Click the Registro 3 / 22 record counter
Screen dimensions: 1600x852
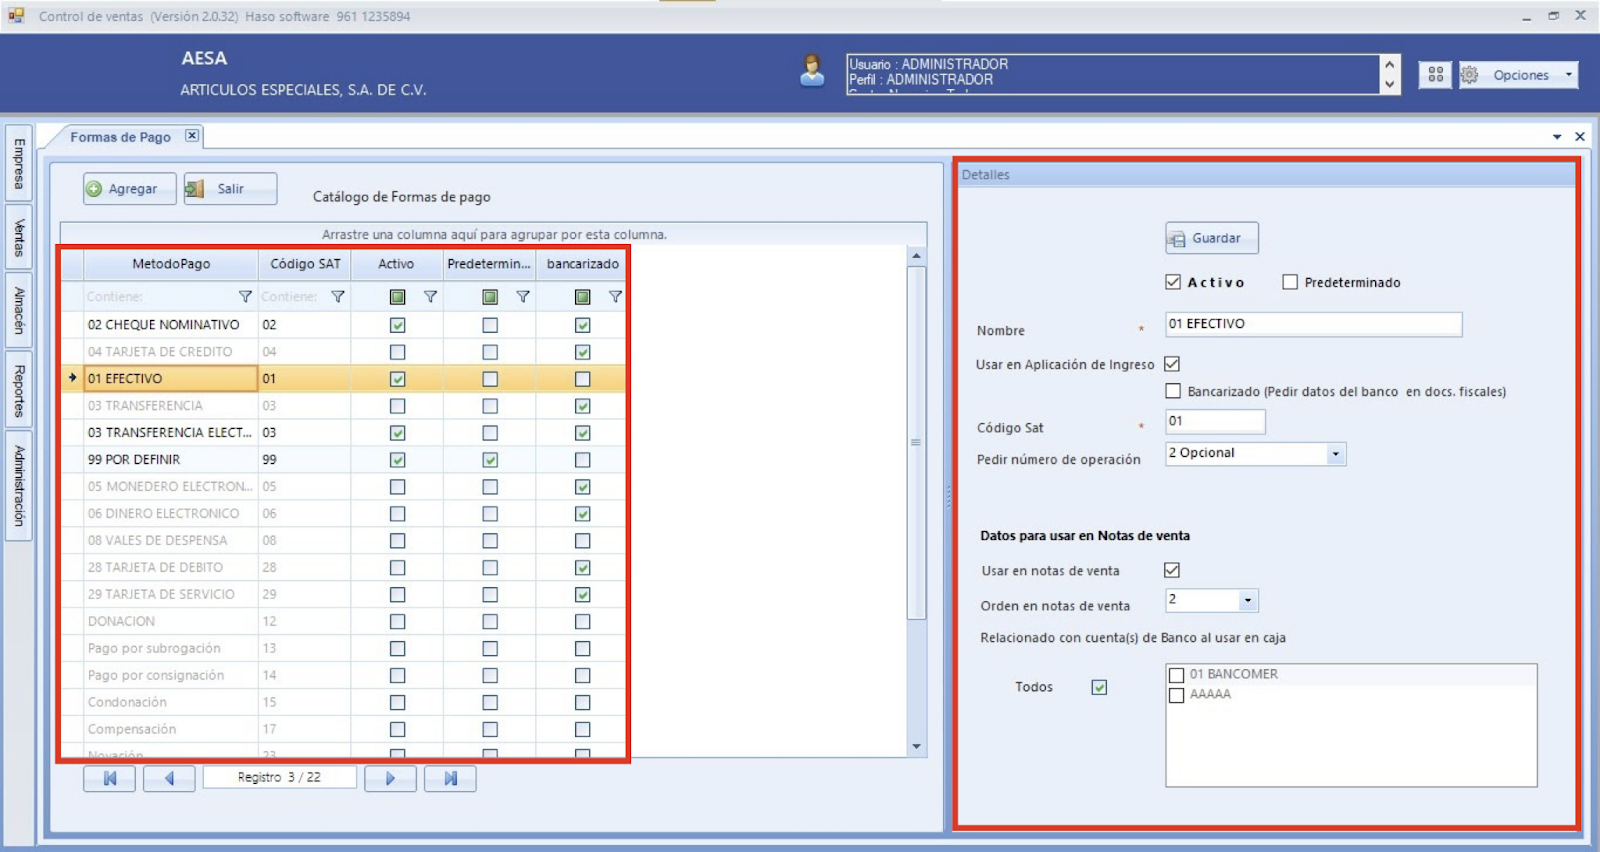(x=279, y=778)
